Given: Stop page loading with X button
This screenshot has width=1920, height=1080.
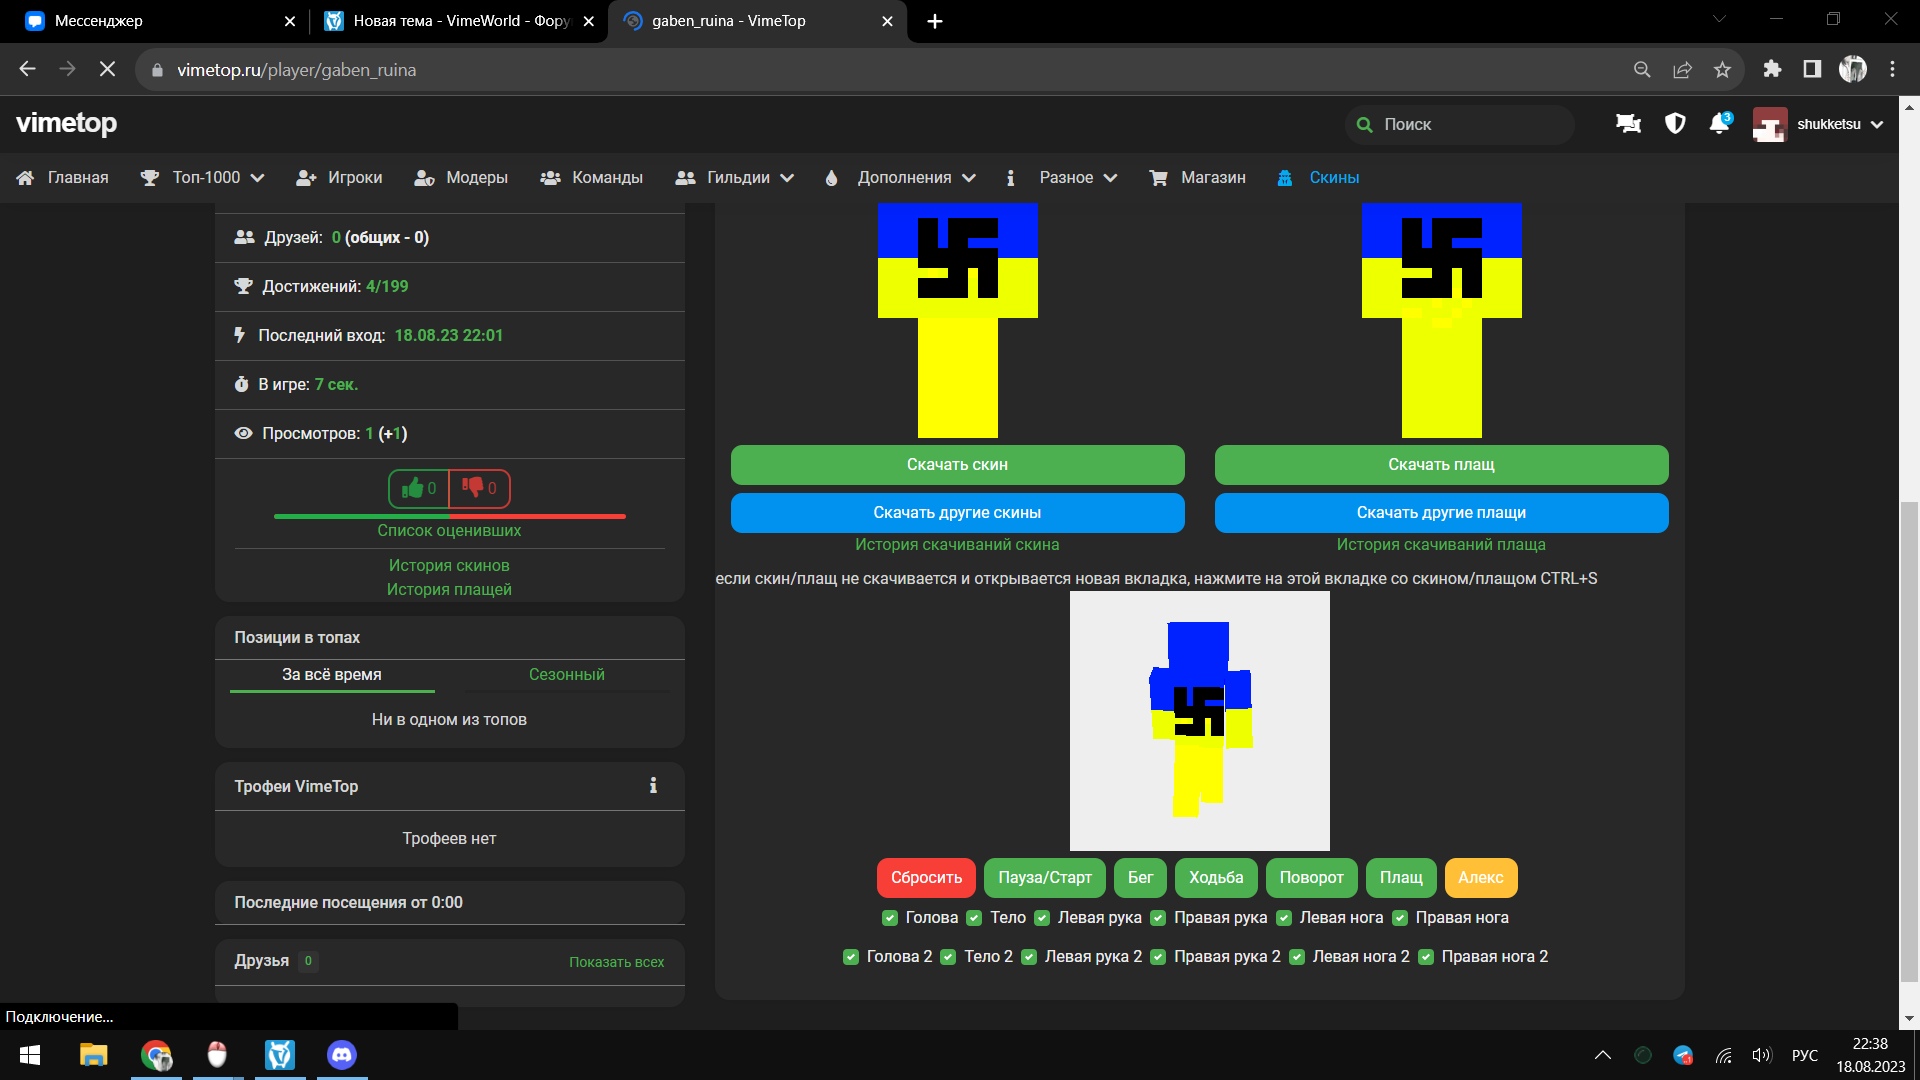Looking at the screenshot, I should pos(107,70).
